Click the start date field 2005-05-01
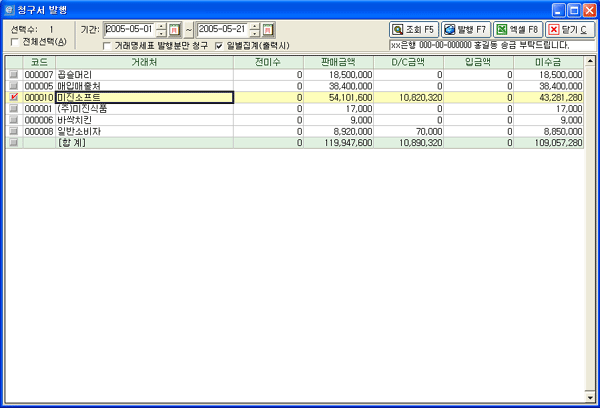 point(130,29)
